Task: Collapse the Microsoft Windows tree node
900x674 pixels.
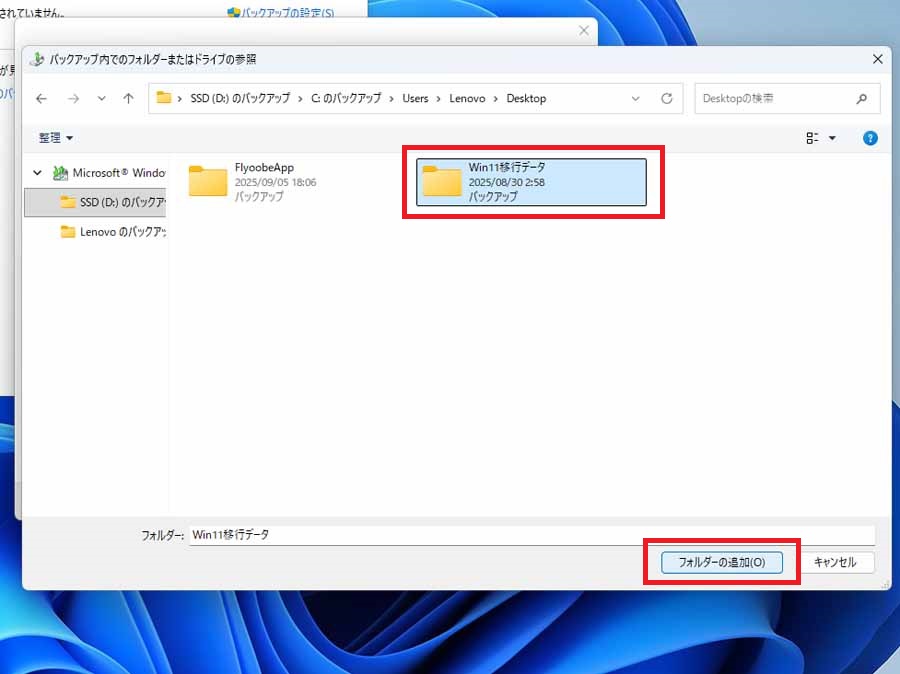Action: 37,172
